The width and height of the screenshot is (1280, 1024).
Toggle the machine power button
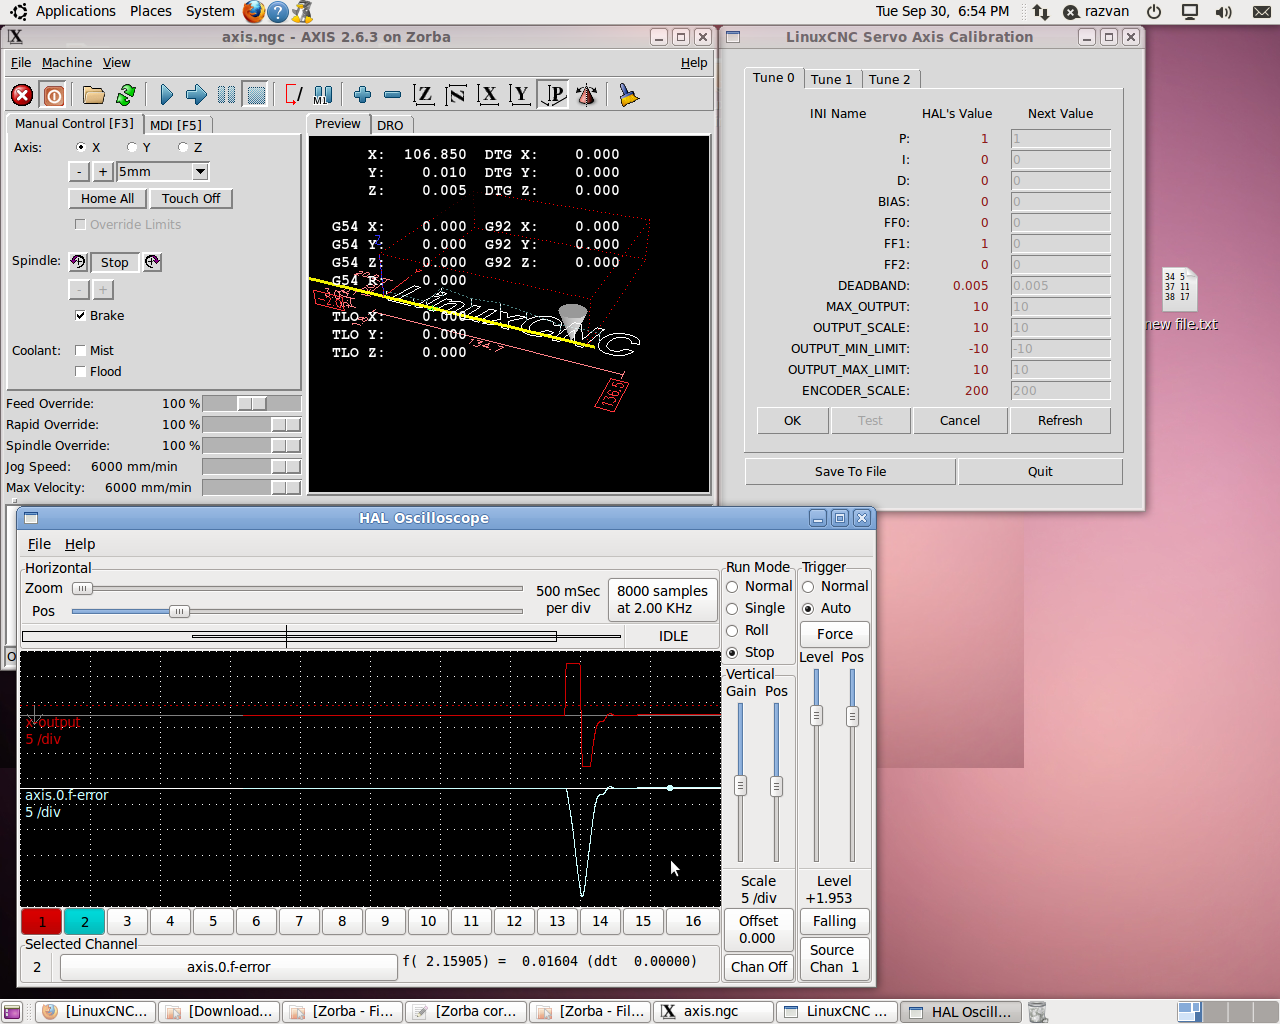[x=54, y=95]
